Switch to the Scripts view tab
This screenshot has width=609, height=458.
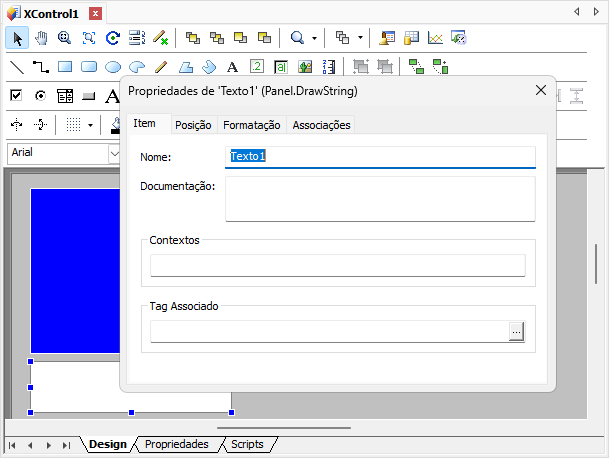tap(247, 444)
